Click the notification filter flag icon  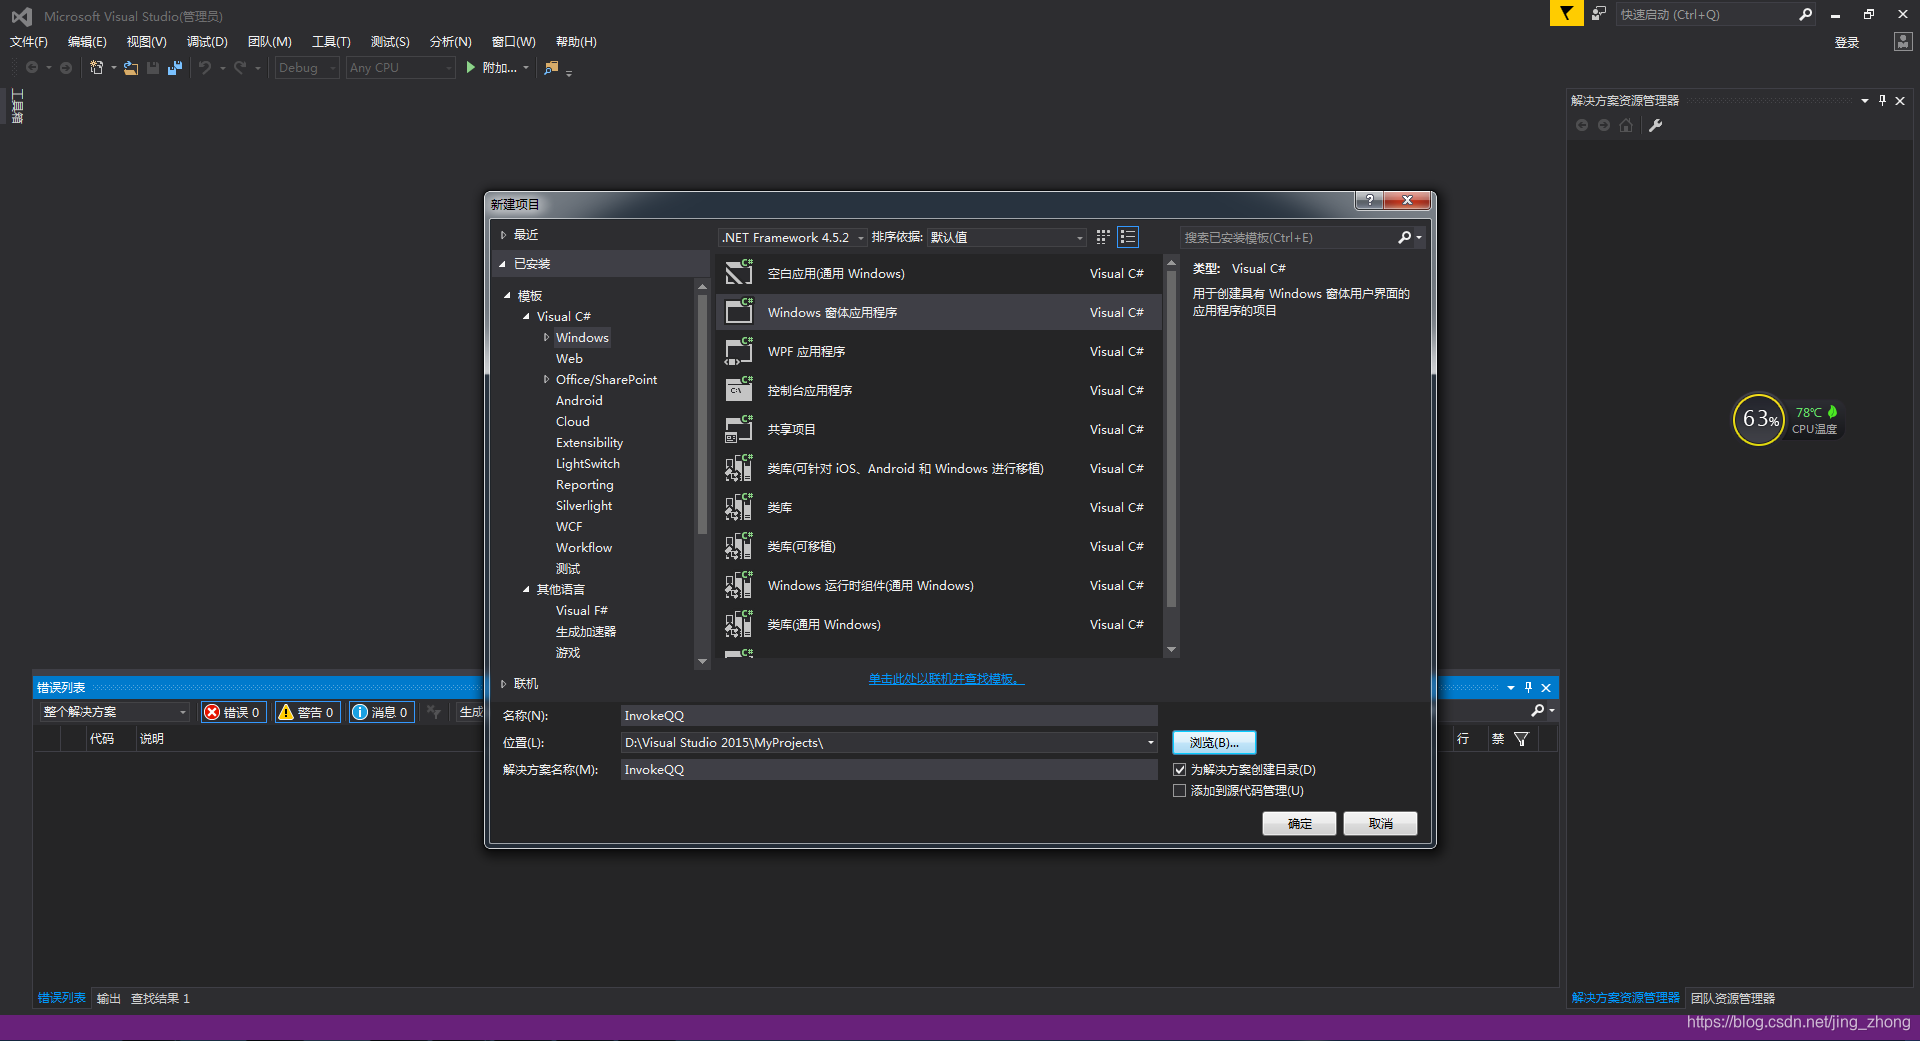pos(1566,14)
